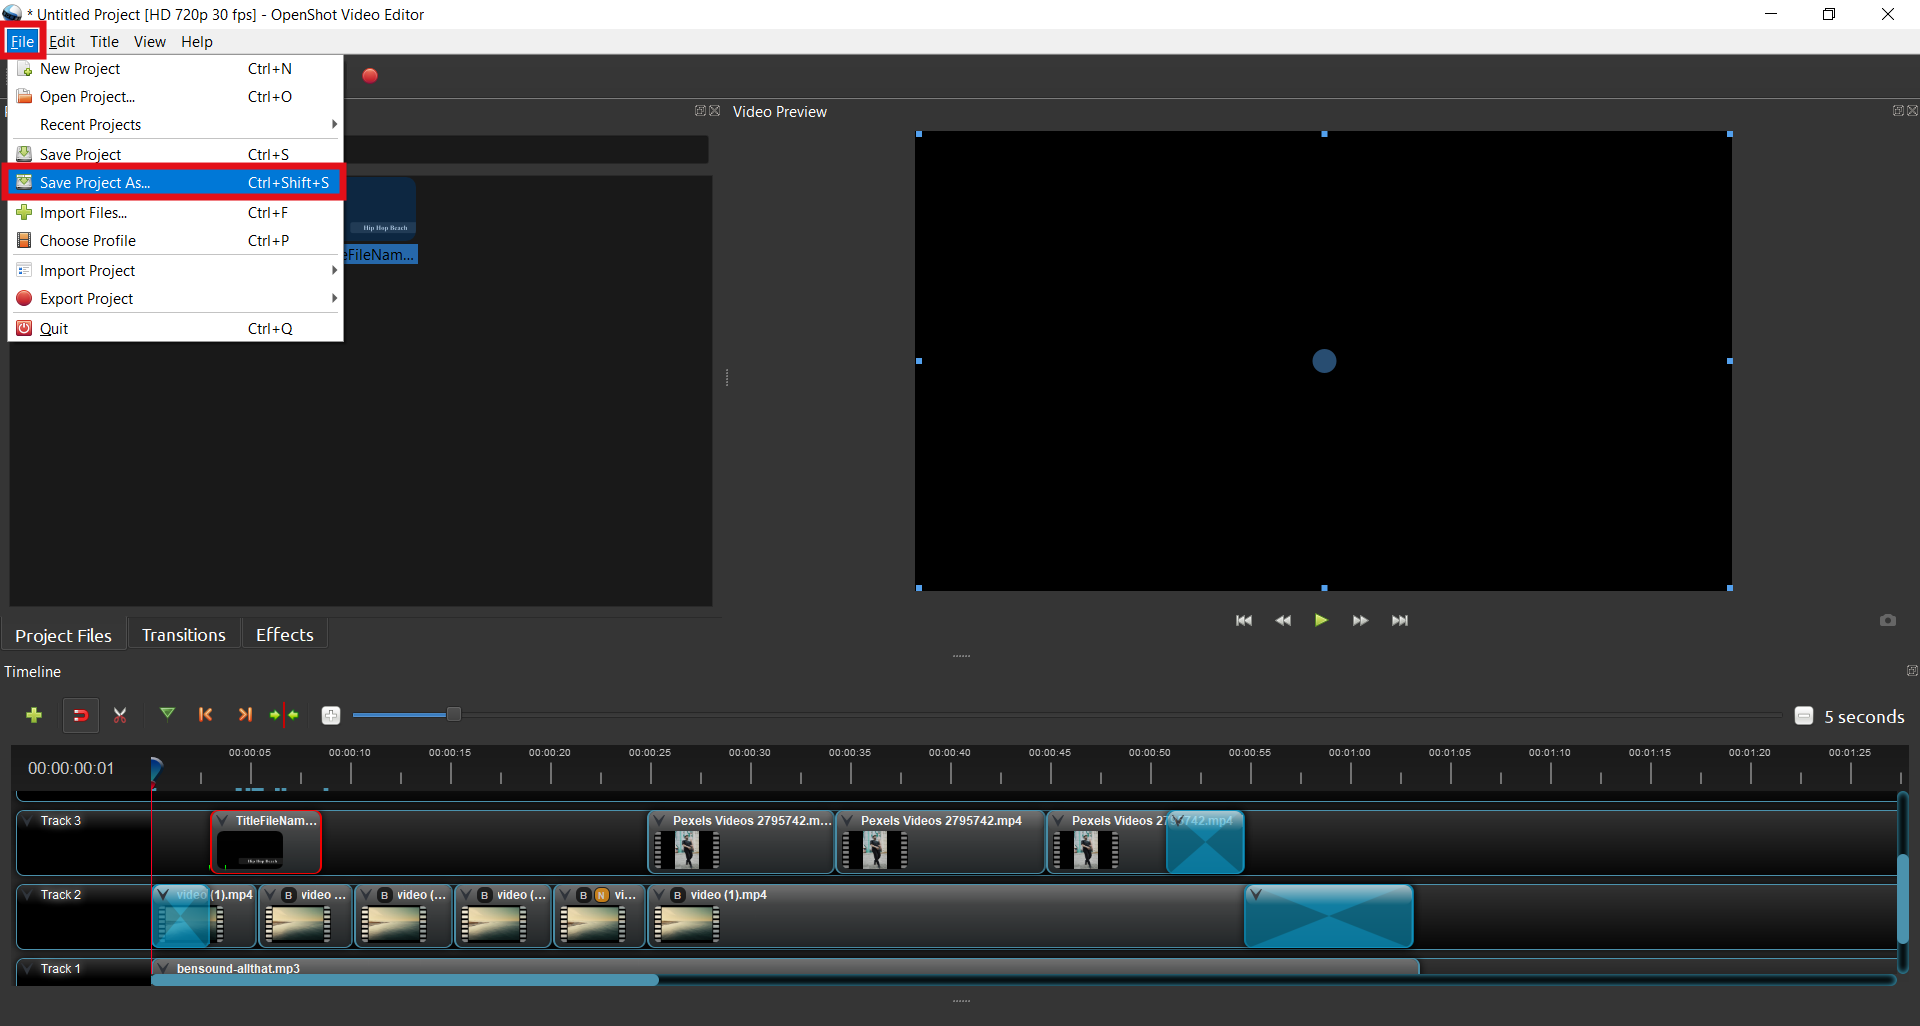1920x1026 pixels.
Task: Click the preview center transform handle
Action: (x=1324, y=361)
